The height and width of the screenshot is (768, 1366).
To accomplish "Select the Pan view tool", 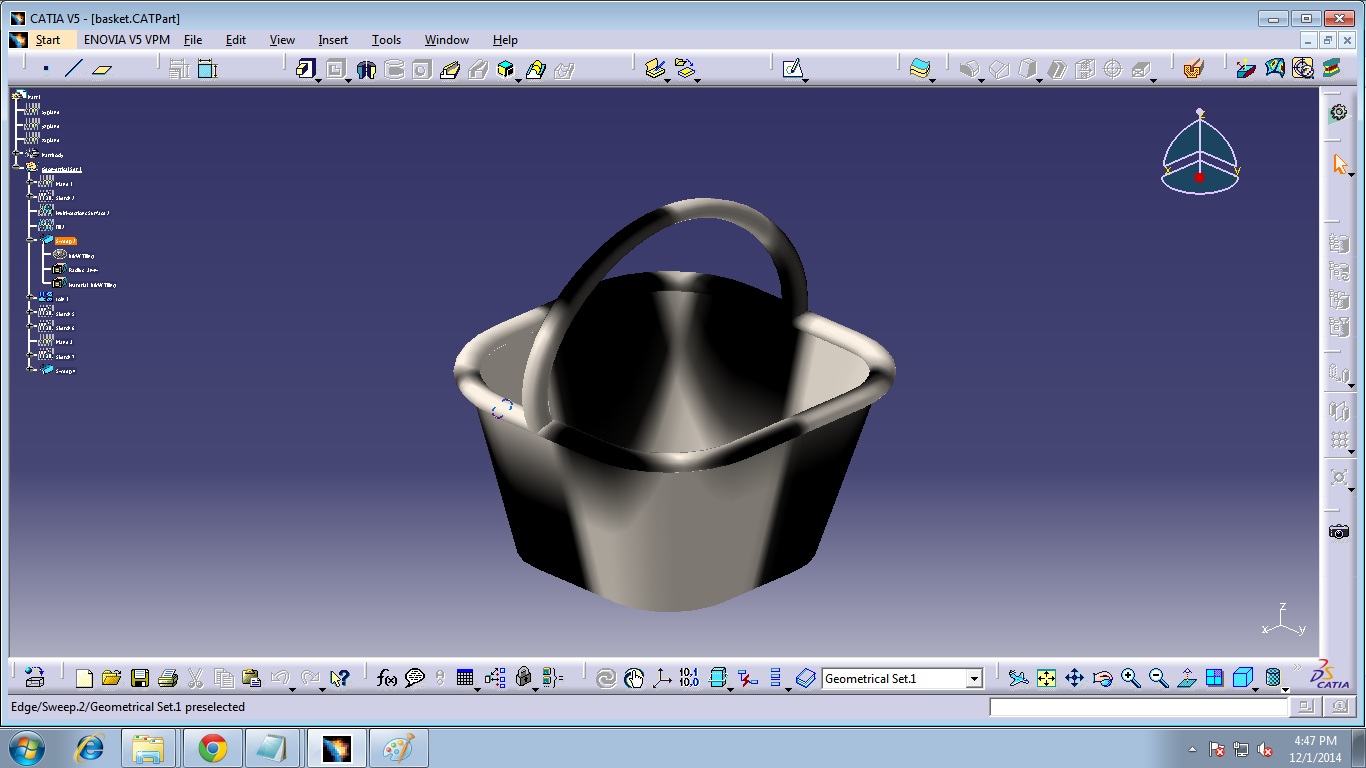I will 1074,678.
